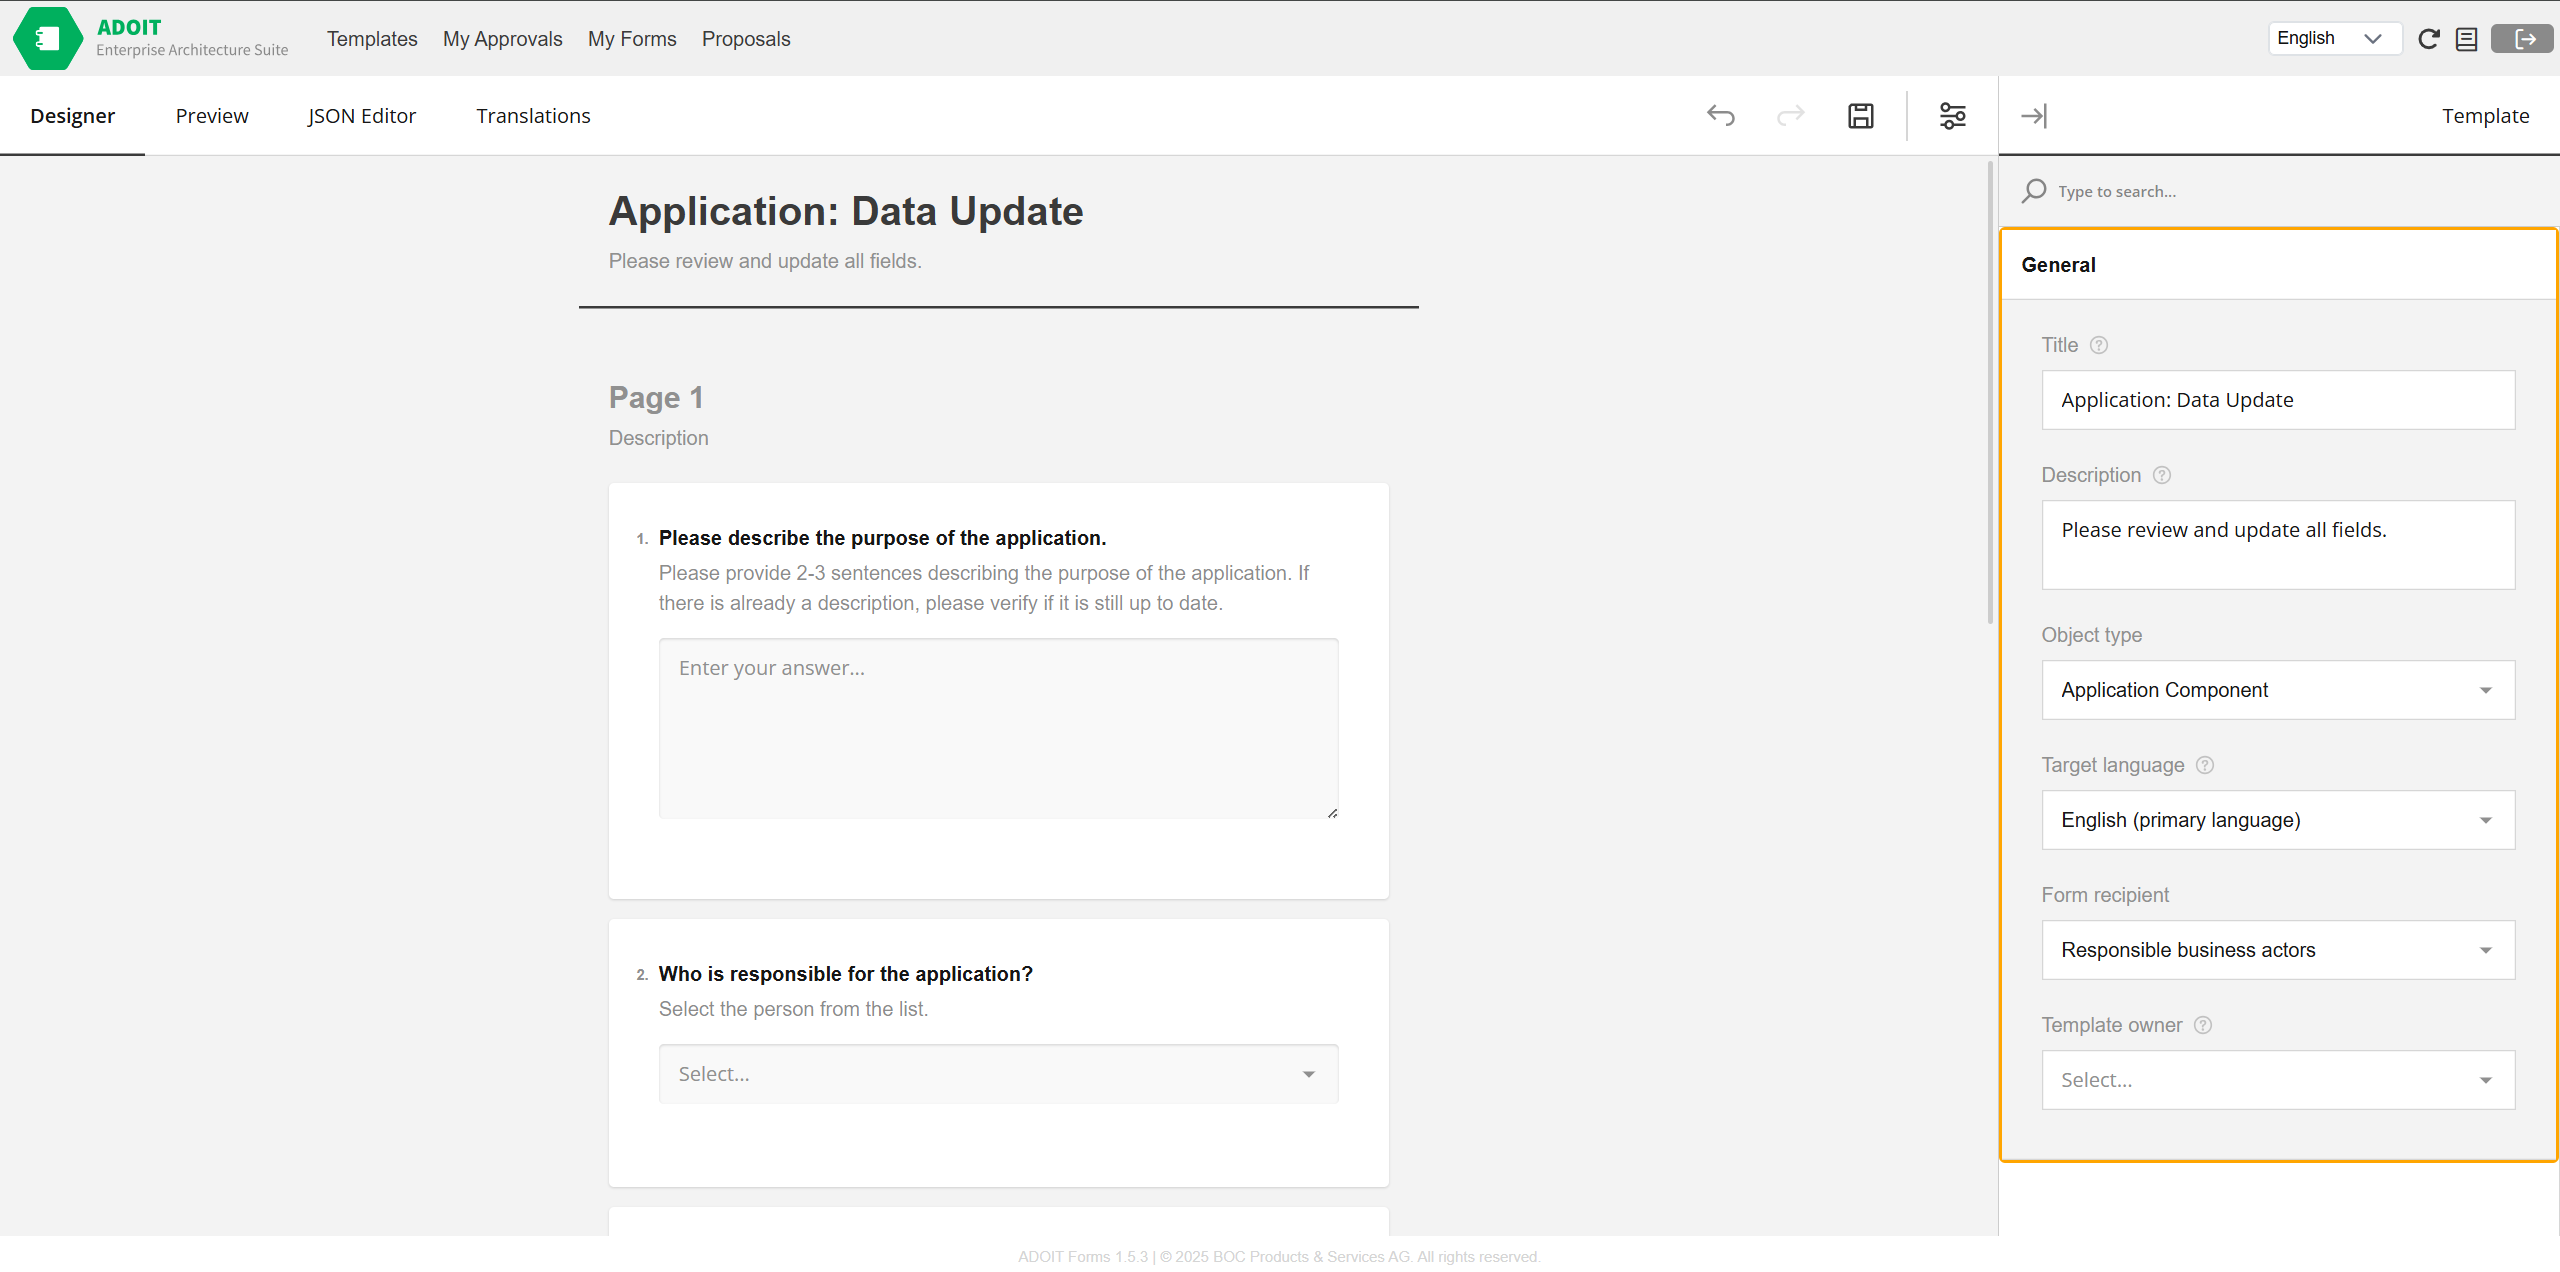Save the form with the floppy icon
This screenshot has width=2560, height=1272.
tap(1860, 116)
